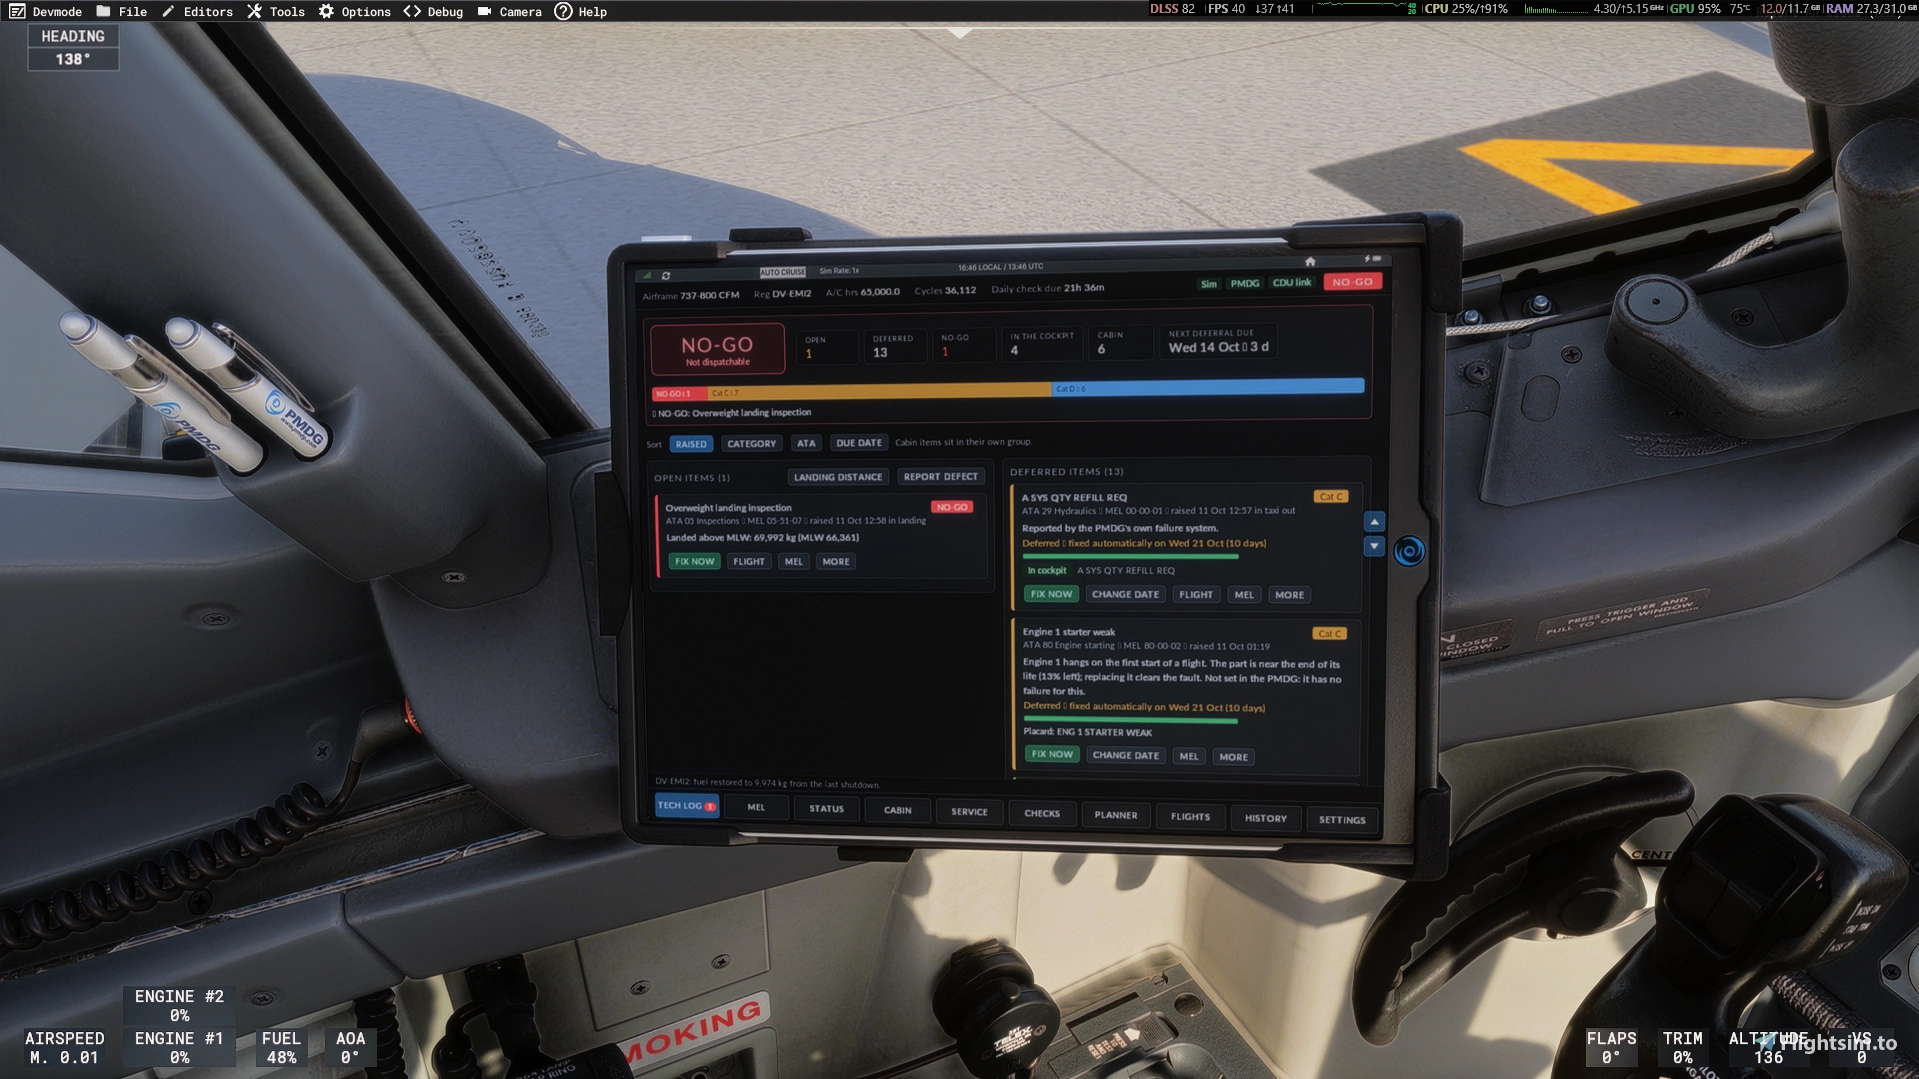Sort items by ATA

(x=806, y=443)
